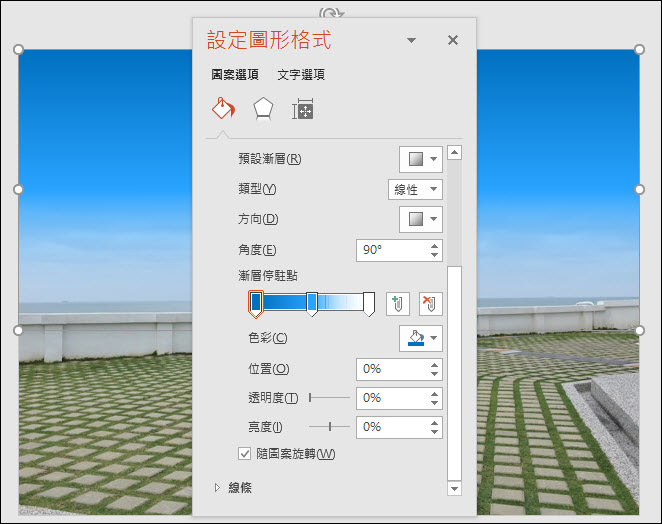Click the 亮度 0% input field
Screen dimensions: 662x524
pos(392,427)
